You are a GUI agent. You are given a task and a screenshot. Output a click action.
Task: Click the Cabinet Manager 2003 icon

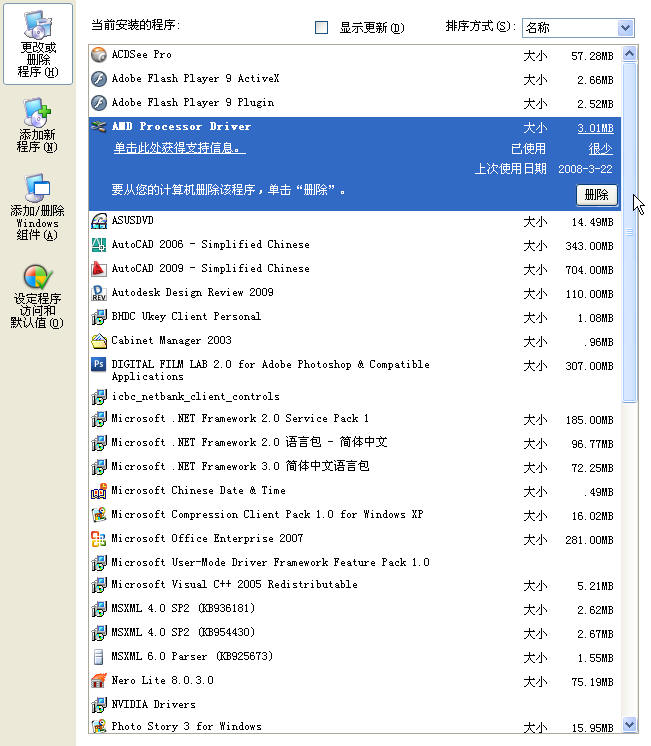click(99, 341)
